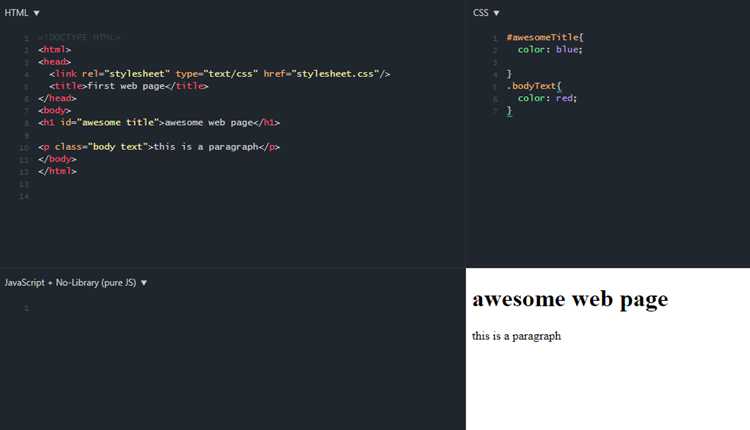
Task: Click empty line 1 in JavaScript editor
Action: pos(239,308)
